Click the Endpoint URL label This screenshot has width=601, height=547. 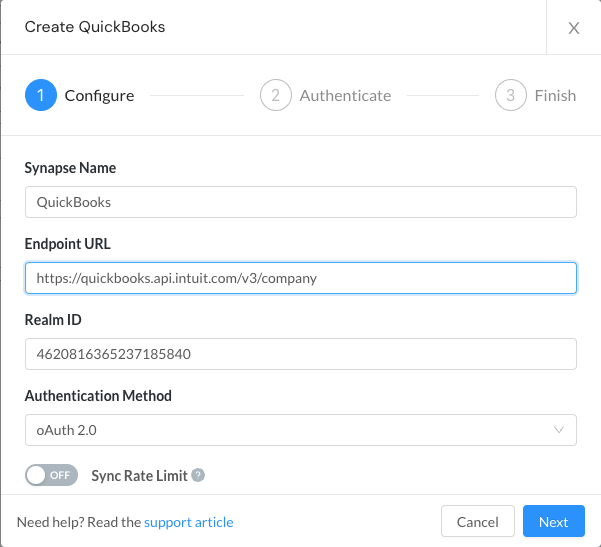67,244
